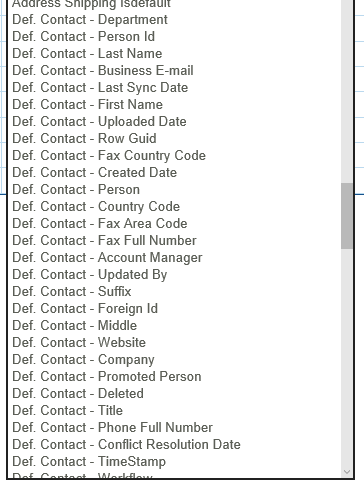Select Def. Contact - Updated By
This screenshot has width=364, height=486.
[174, 275]
